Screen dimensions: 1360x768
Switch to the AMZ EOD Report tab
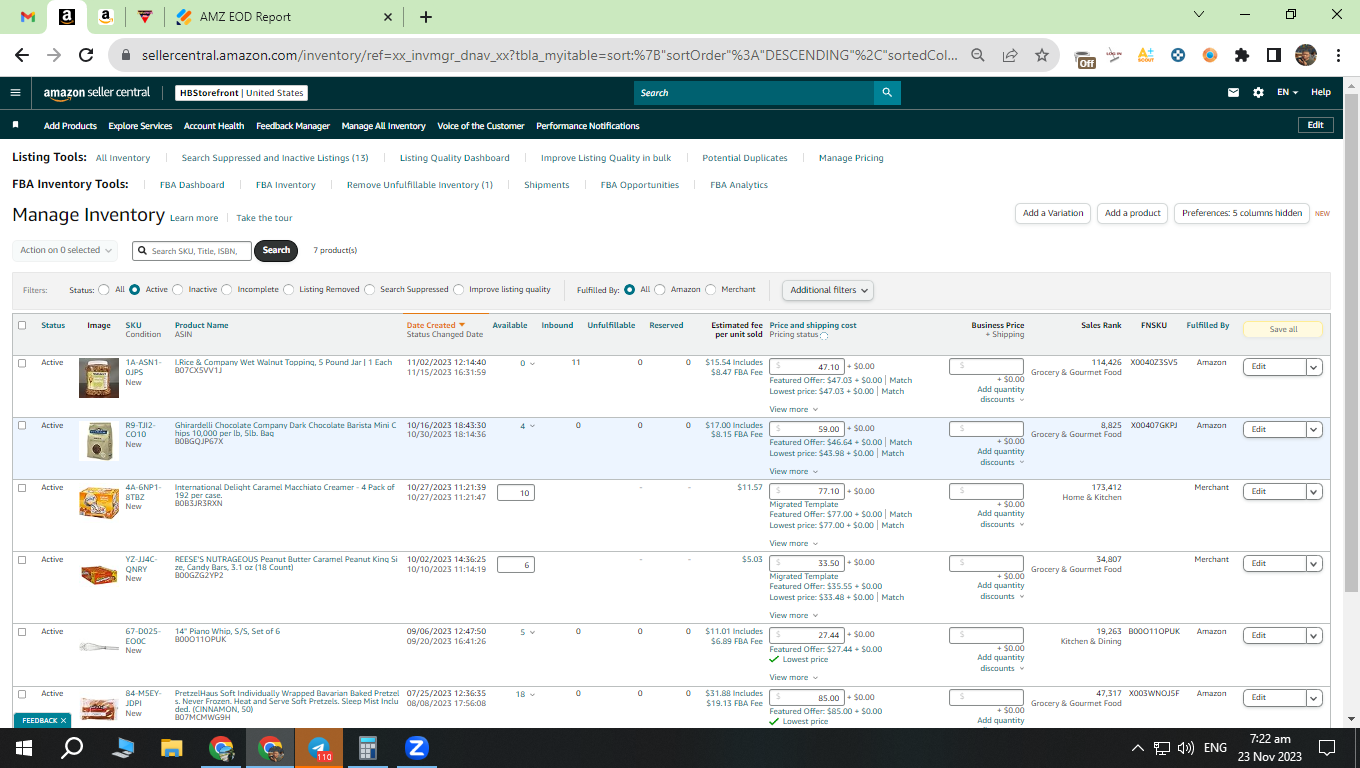click(285, 17)
